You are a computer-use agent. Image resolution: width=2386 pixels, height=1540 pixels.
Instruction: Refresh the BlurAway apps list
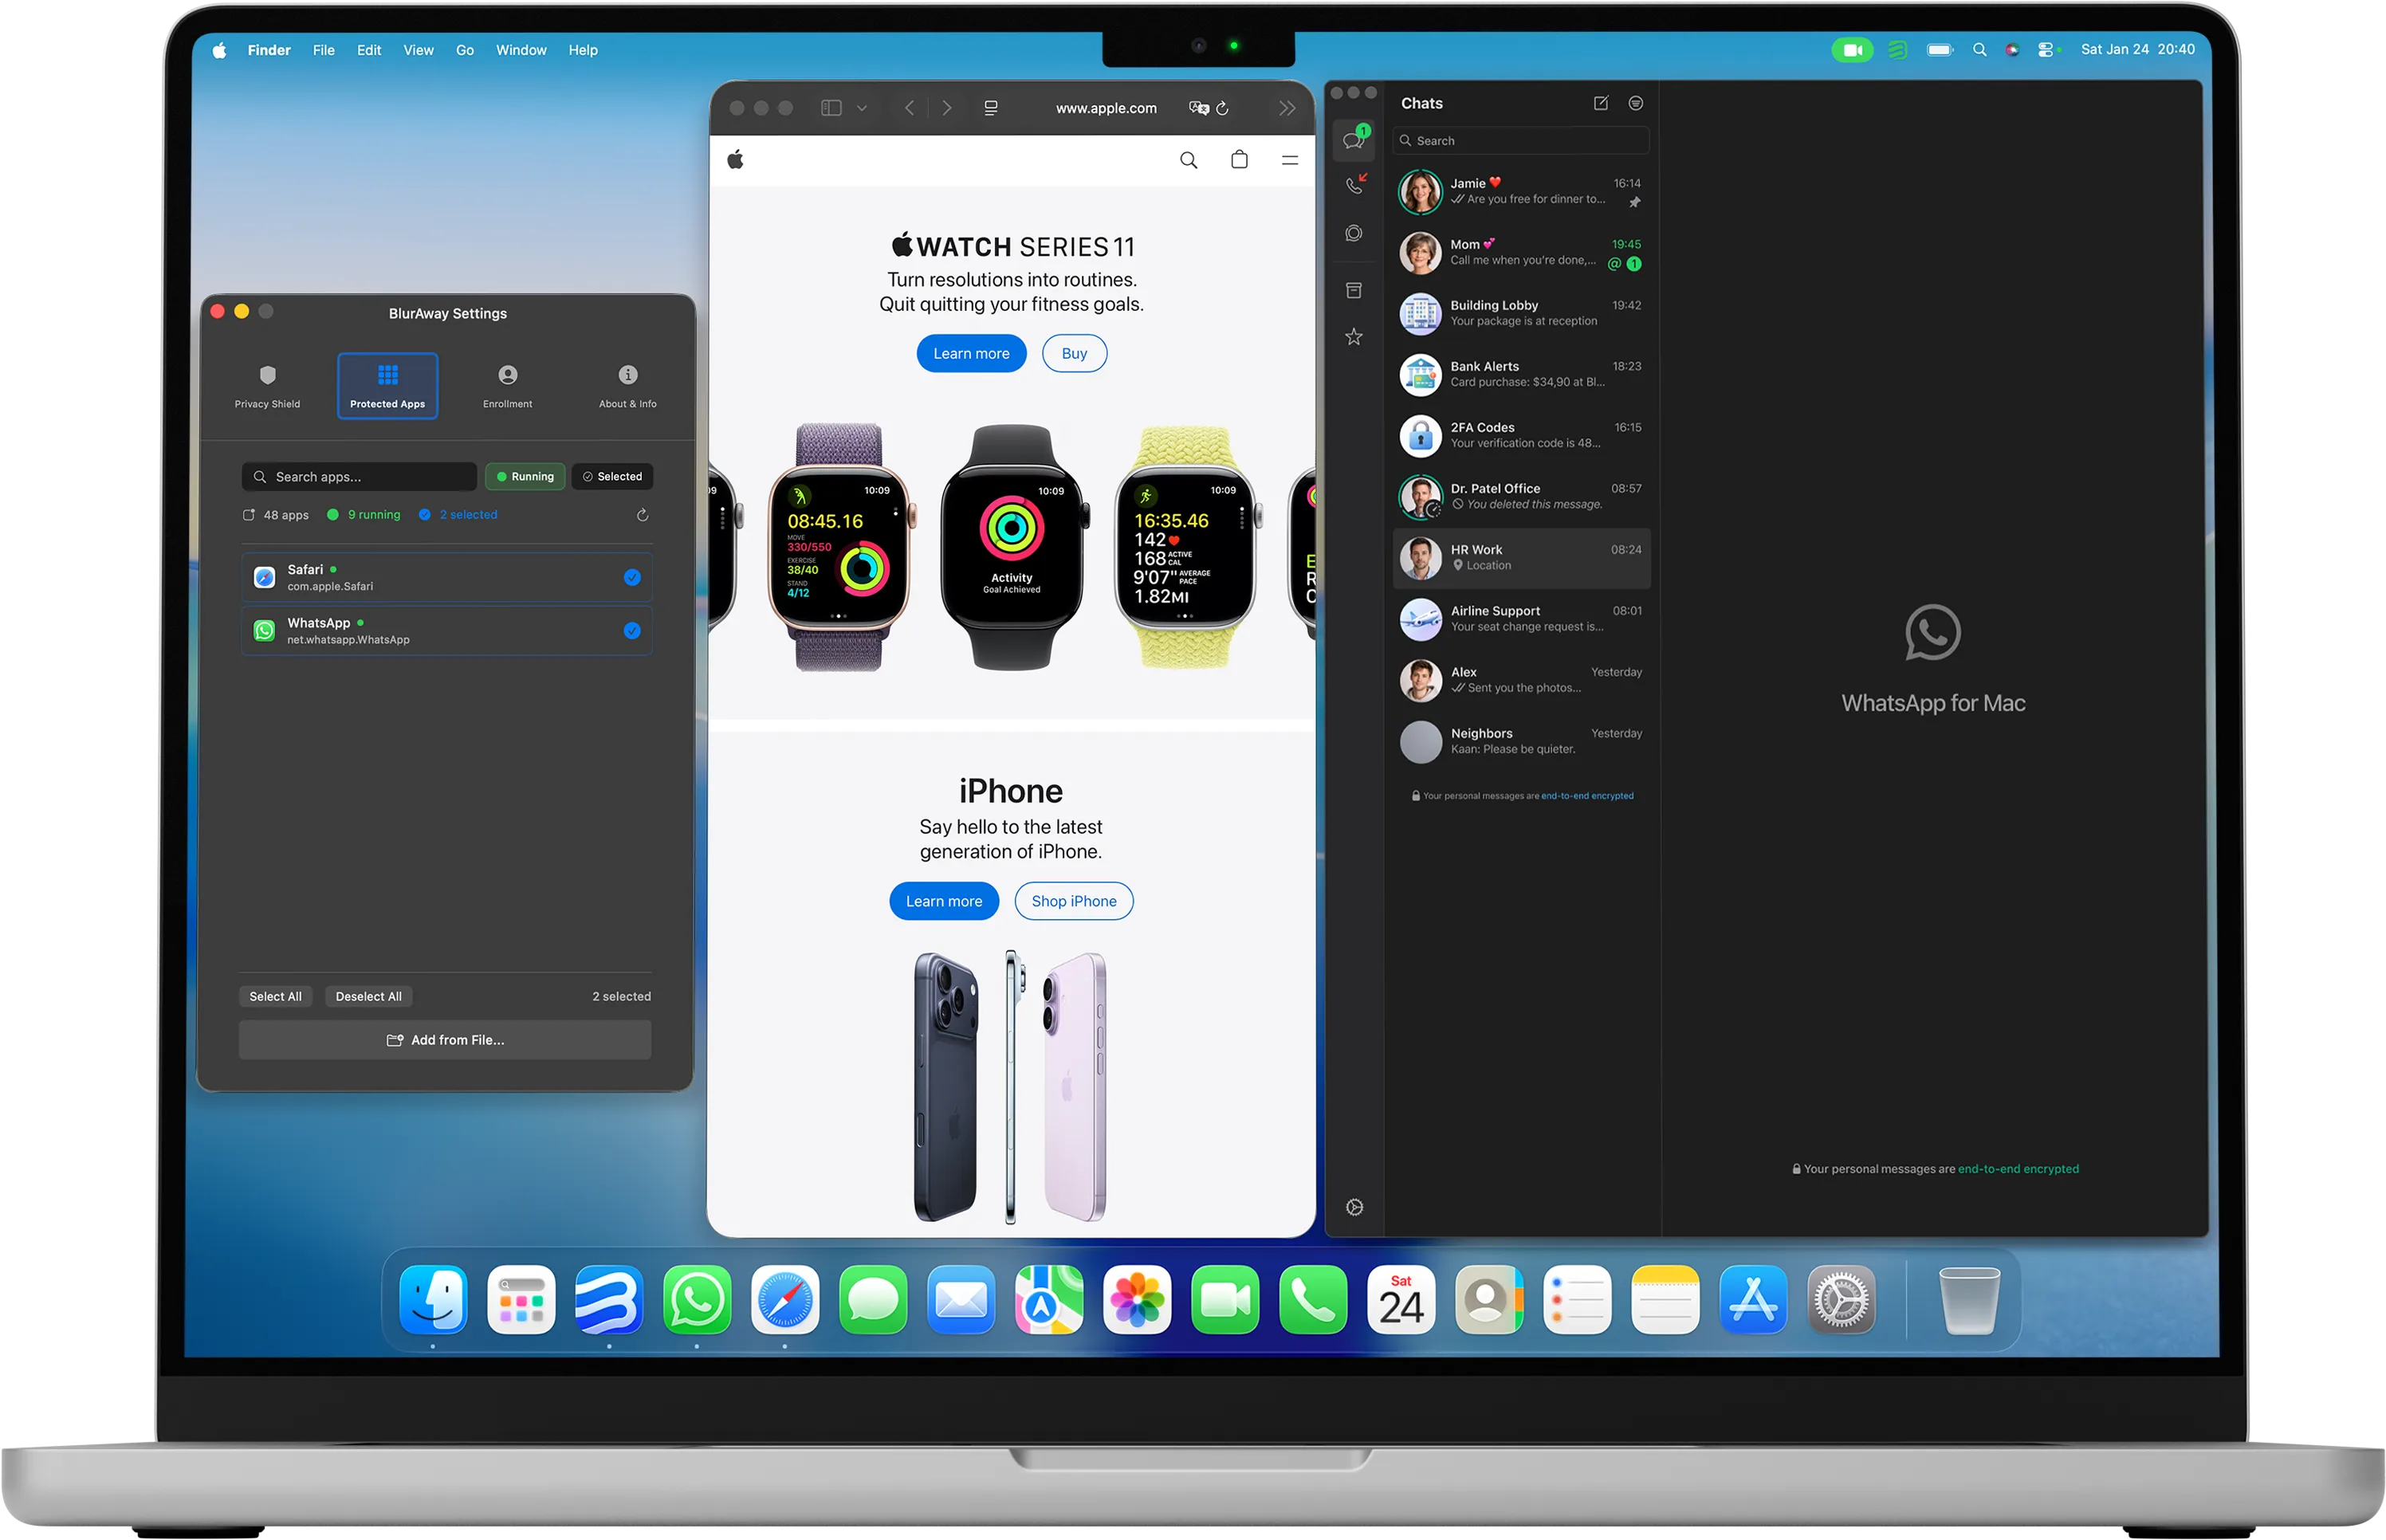click(642, 515)
